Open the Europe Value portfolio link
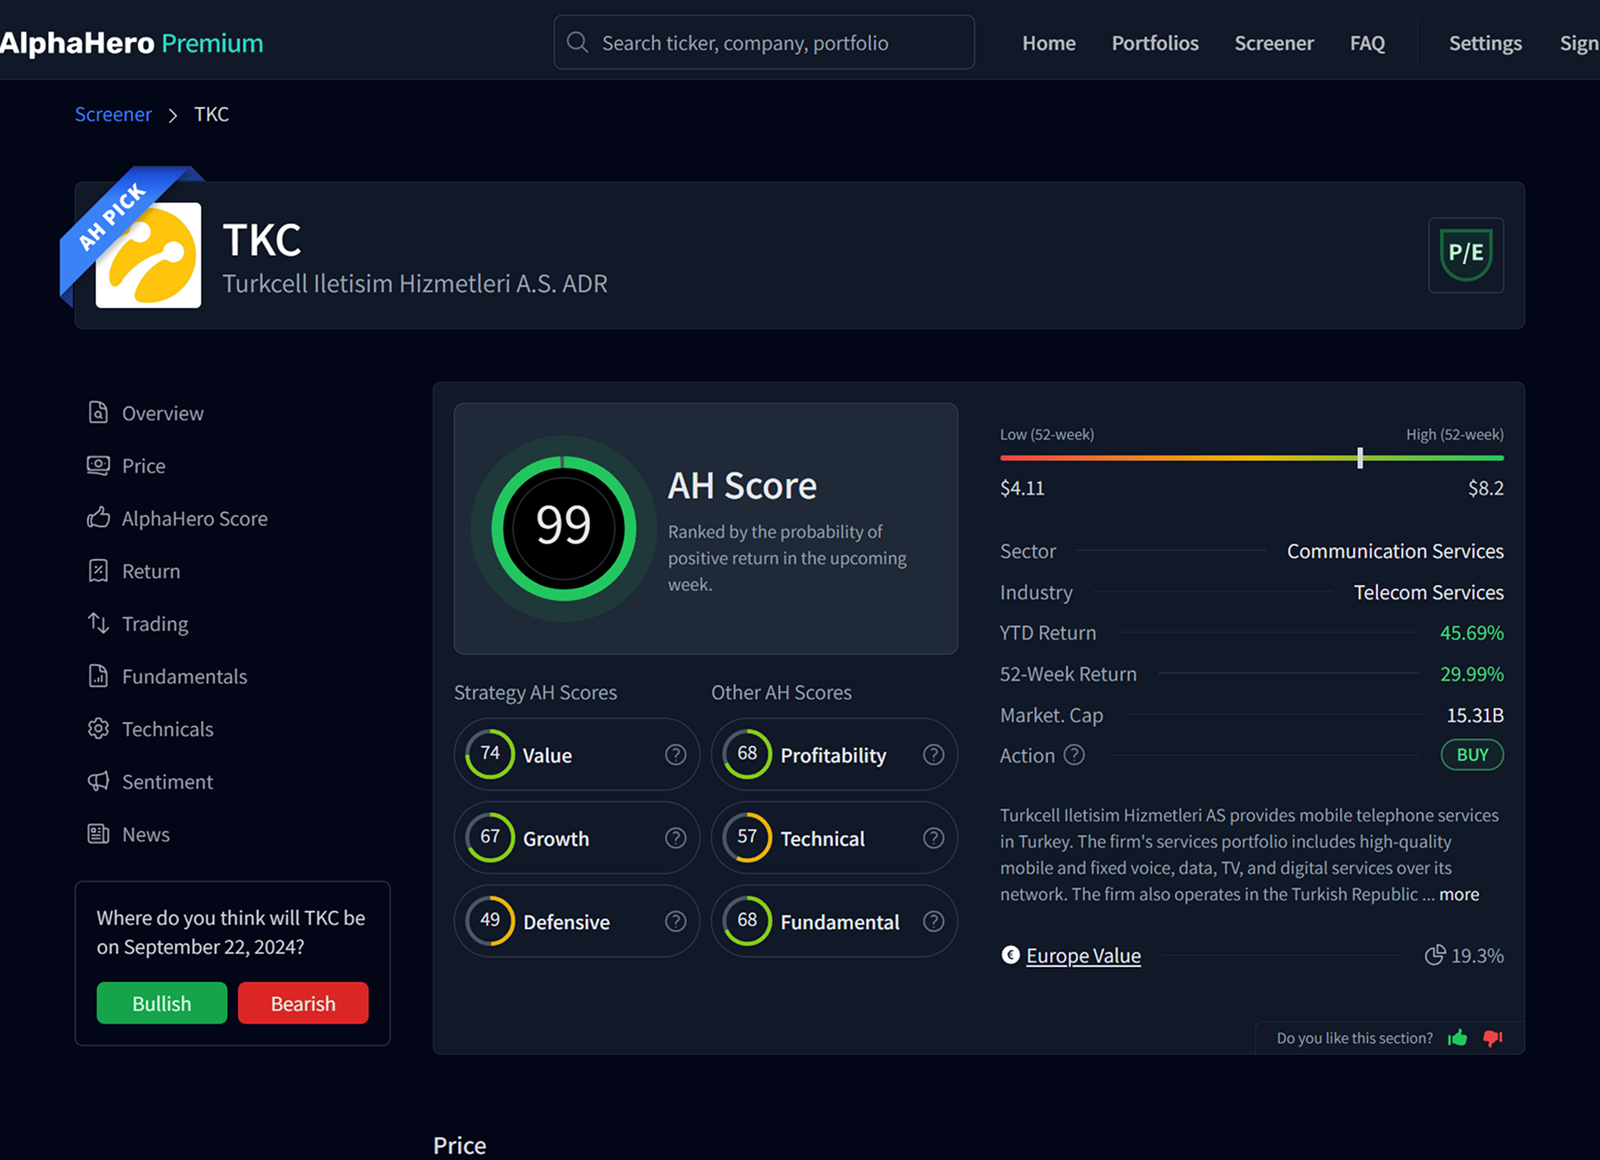Screen dimensions: 1600x1160 coord(1083,955)
